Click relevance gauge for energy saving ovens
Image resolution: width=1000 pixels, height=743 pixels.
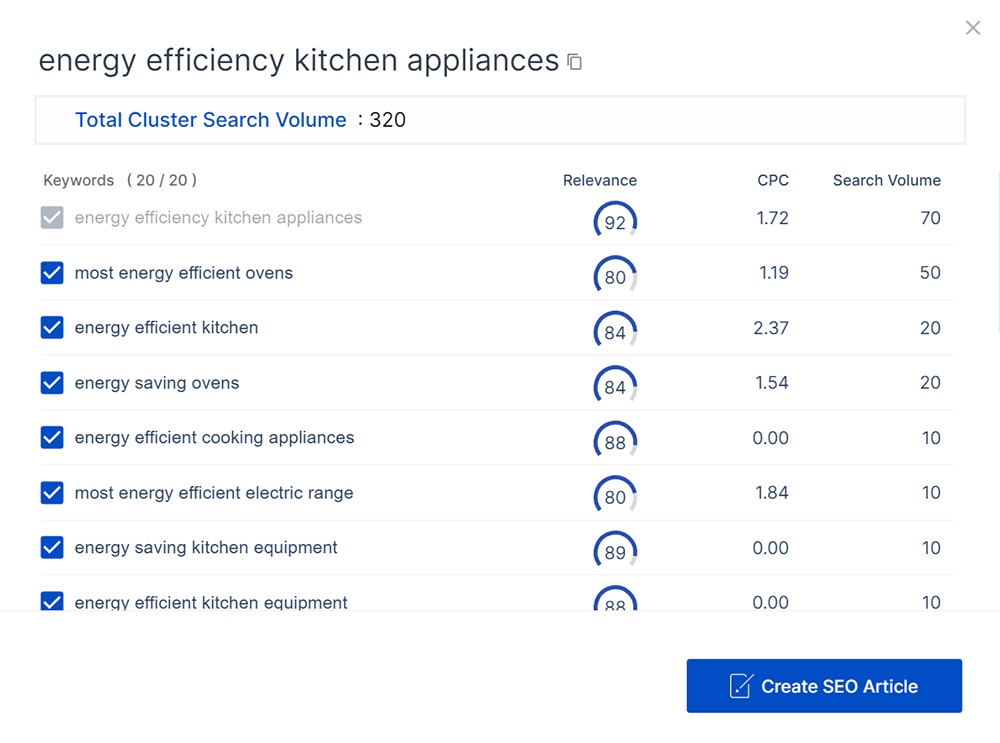coord(615,385)
